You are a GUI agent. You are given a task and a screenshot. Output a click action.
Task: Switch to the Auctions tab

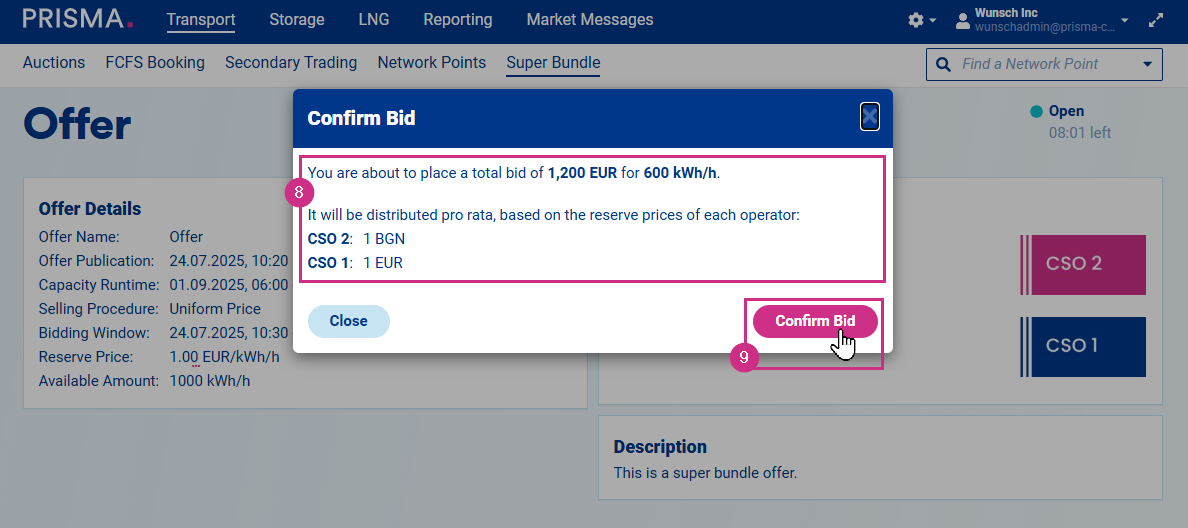[x=54, y=63]
